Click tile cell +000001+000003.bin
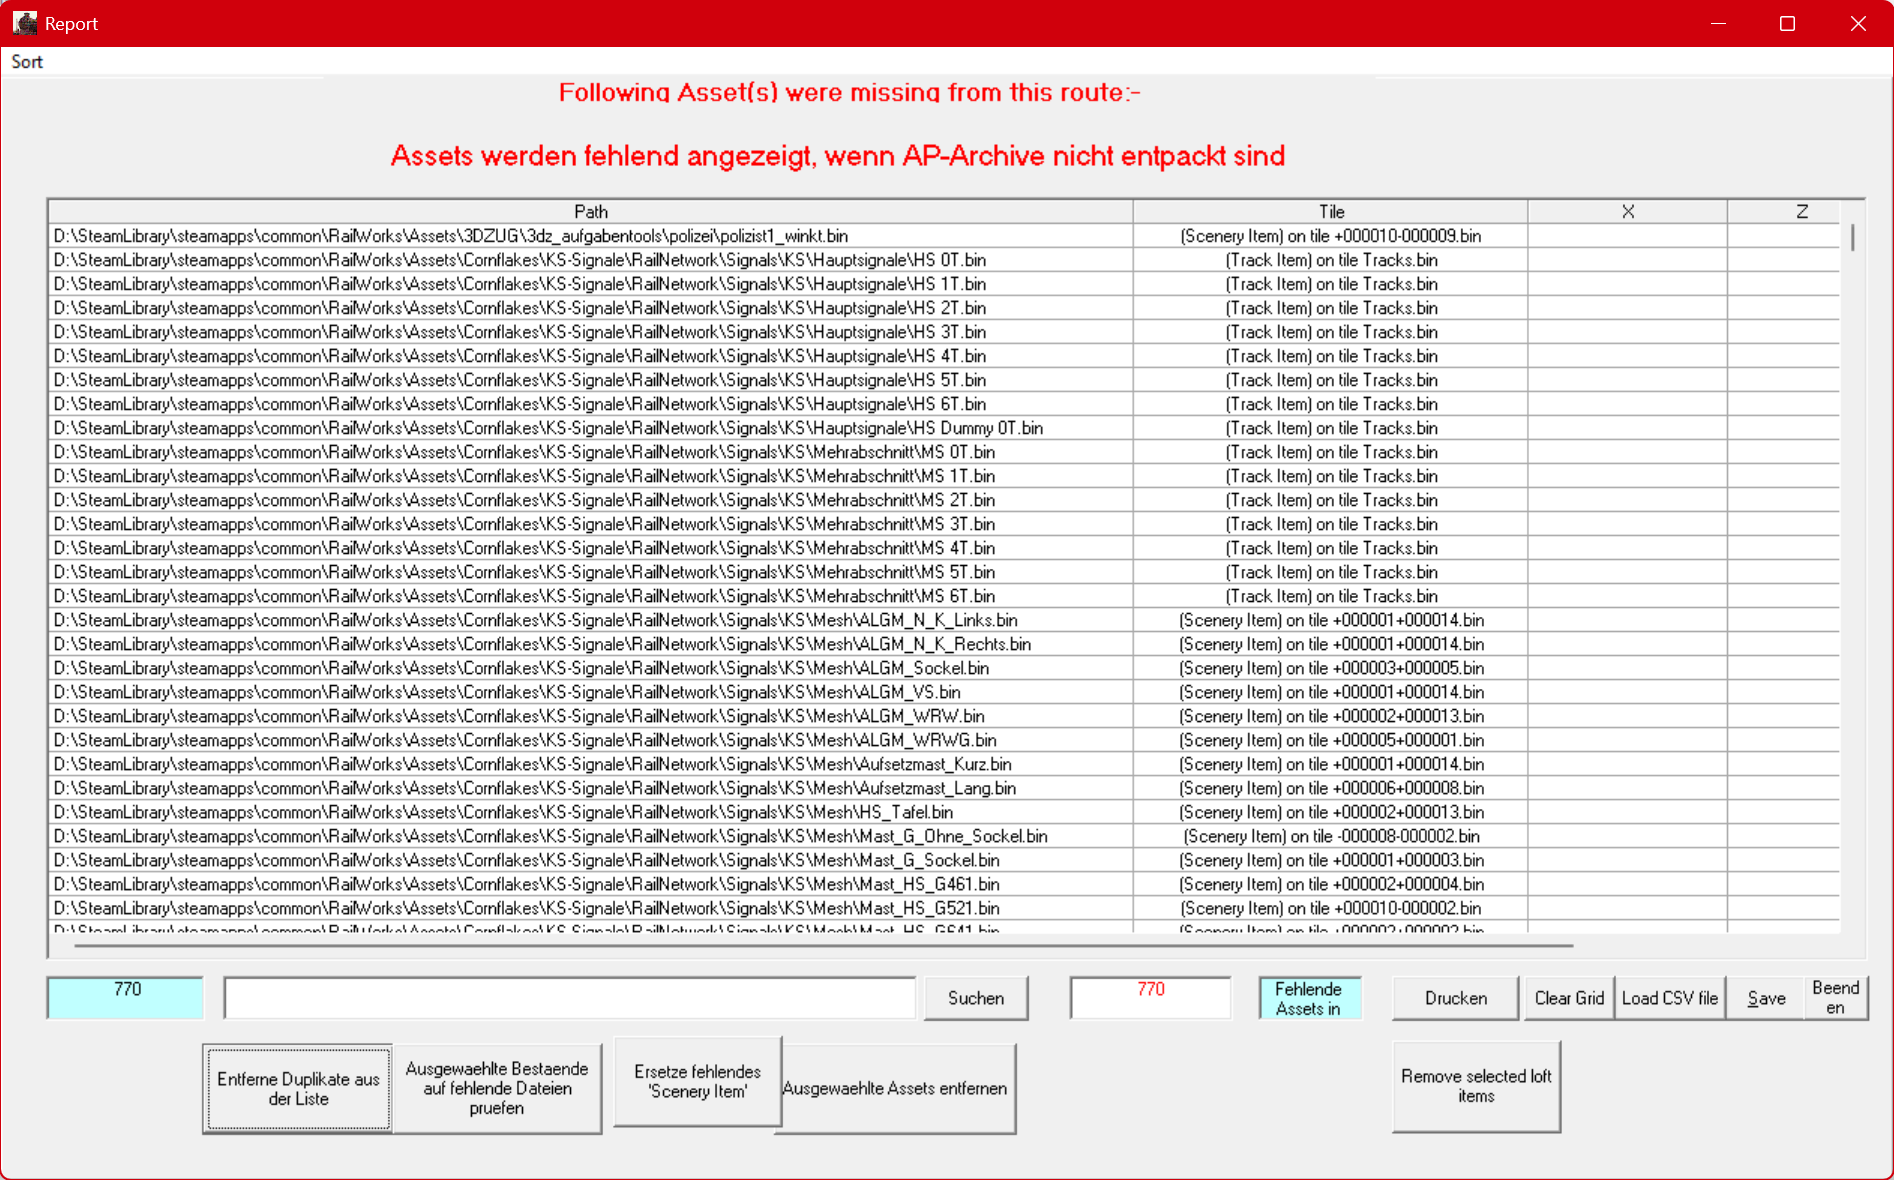1894x1180 pixels. [x=1331, y=860]
